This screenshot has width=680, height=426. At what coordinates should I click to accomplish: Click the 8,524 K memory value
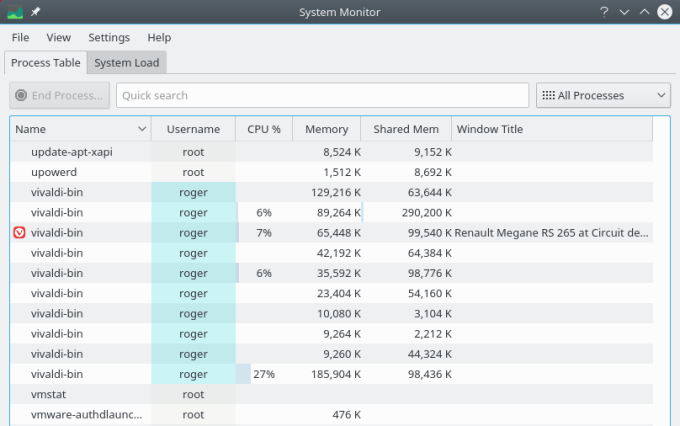[342, 152]
